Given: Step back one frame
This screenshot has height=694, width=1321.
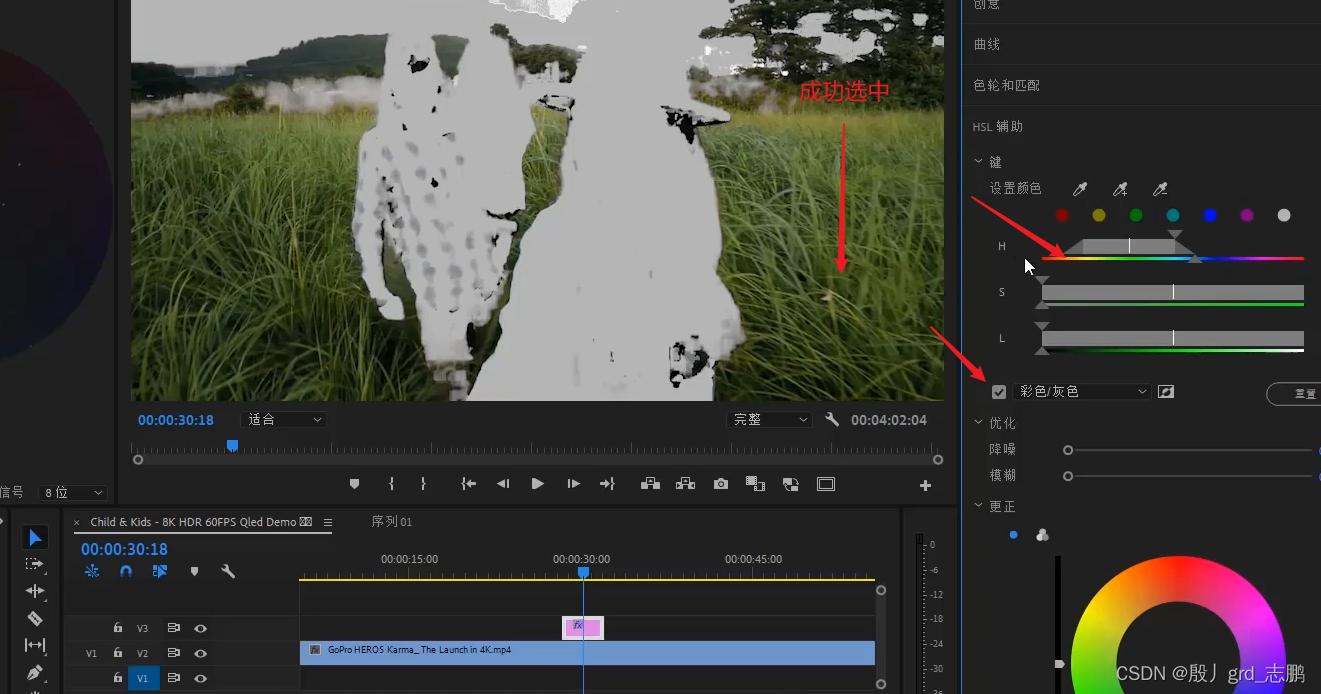Looking at the screenshot, I should pyautogui.click(x=504, y=484).
